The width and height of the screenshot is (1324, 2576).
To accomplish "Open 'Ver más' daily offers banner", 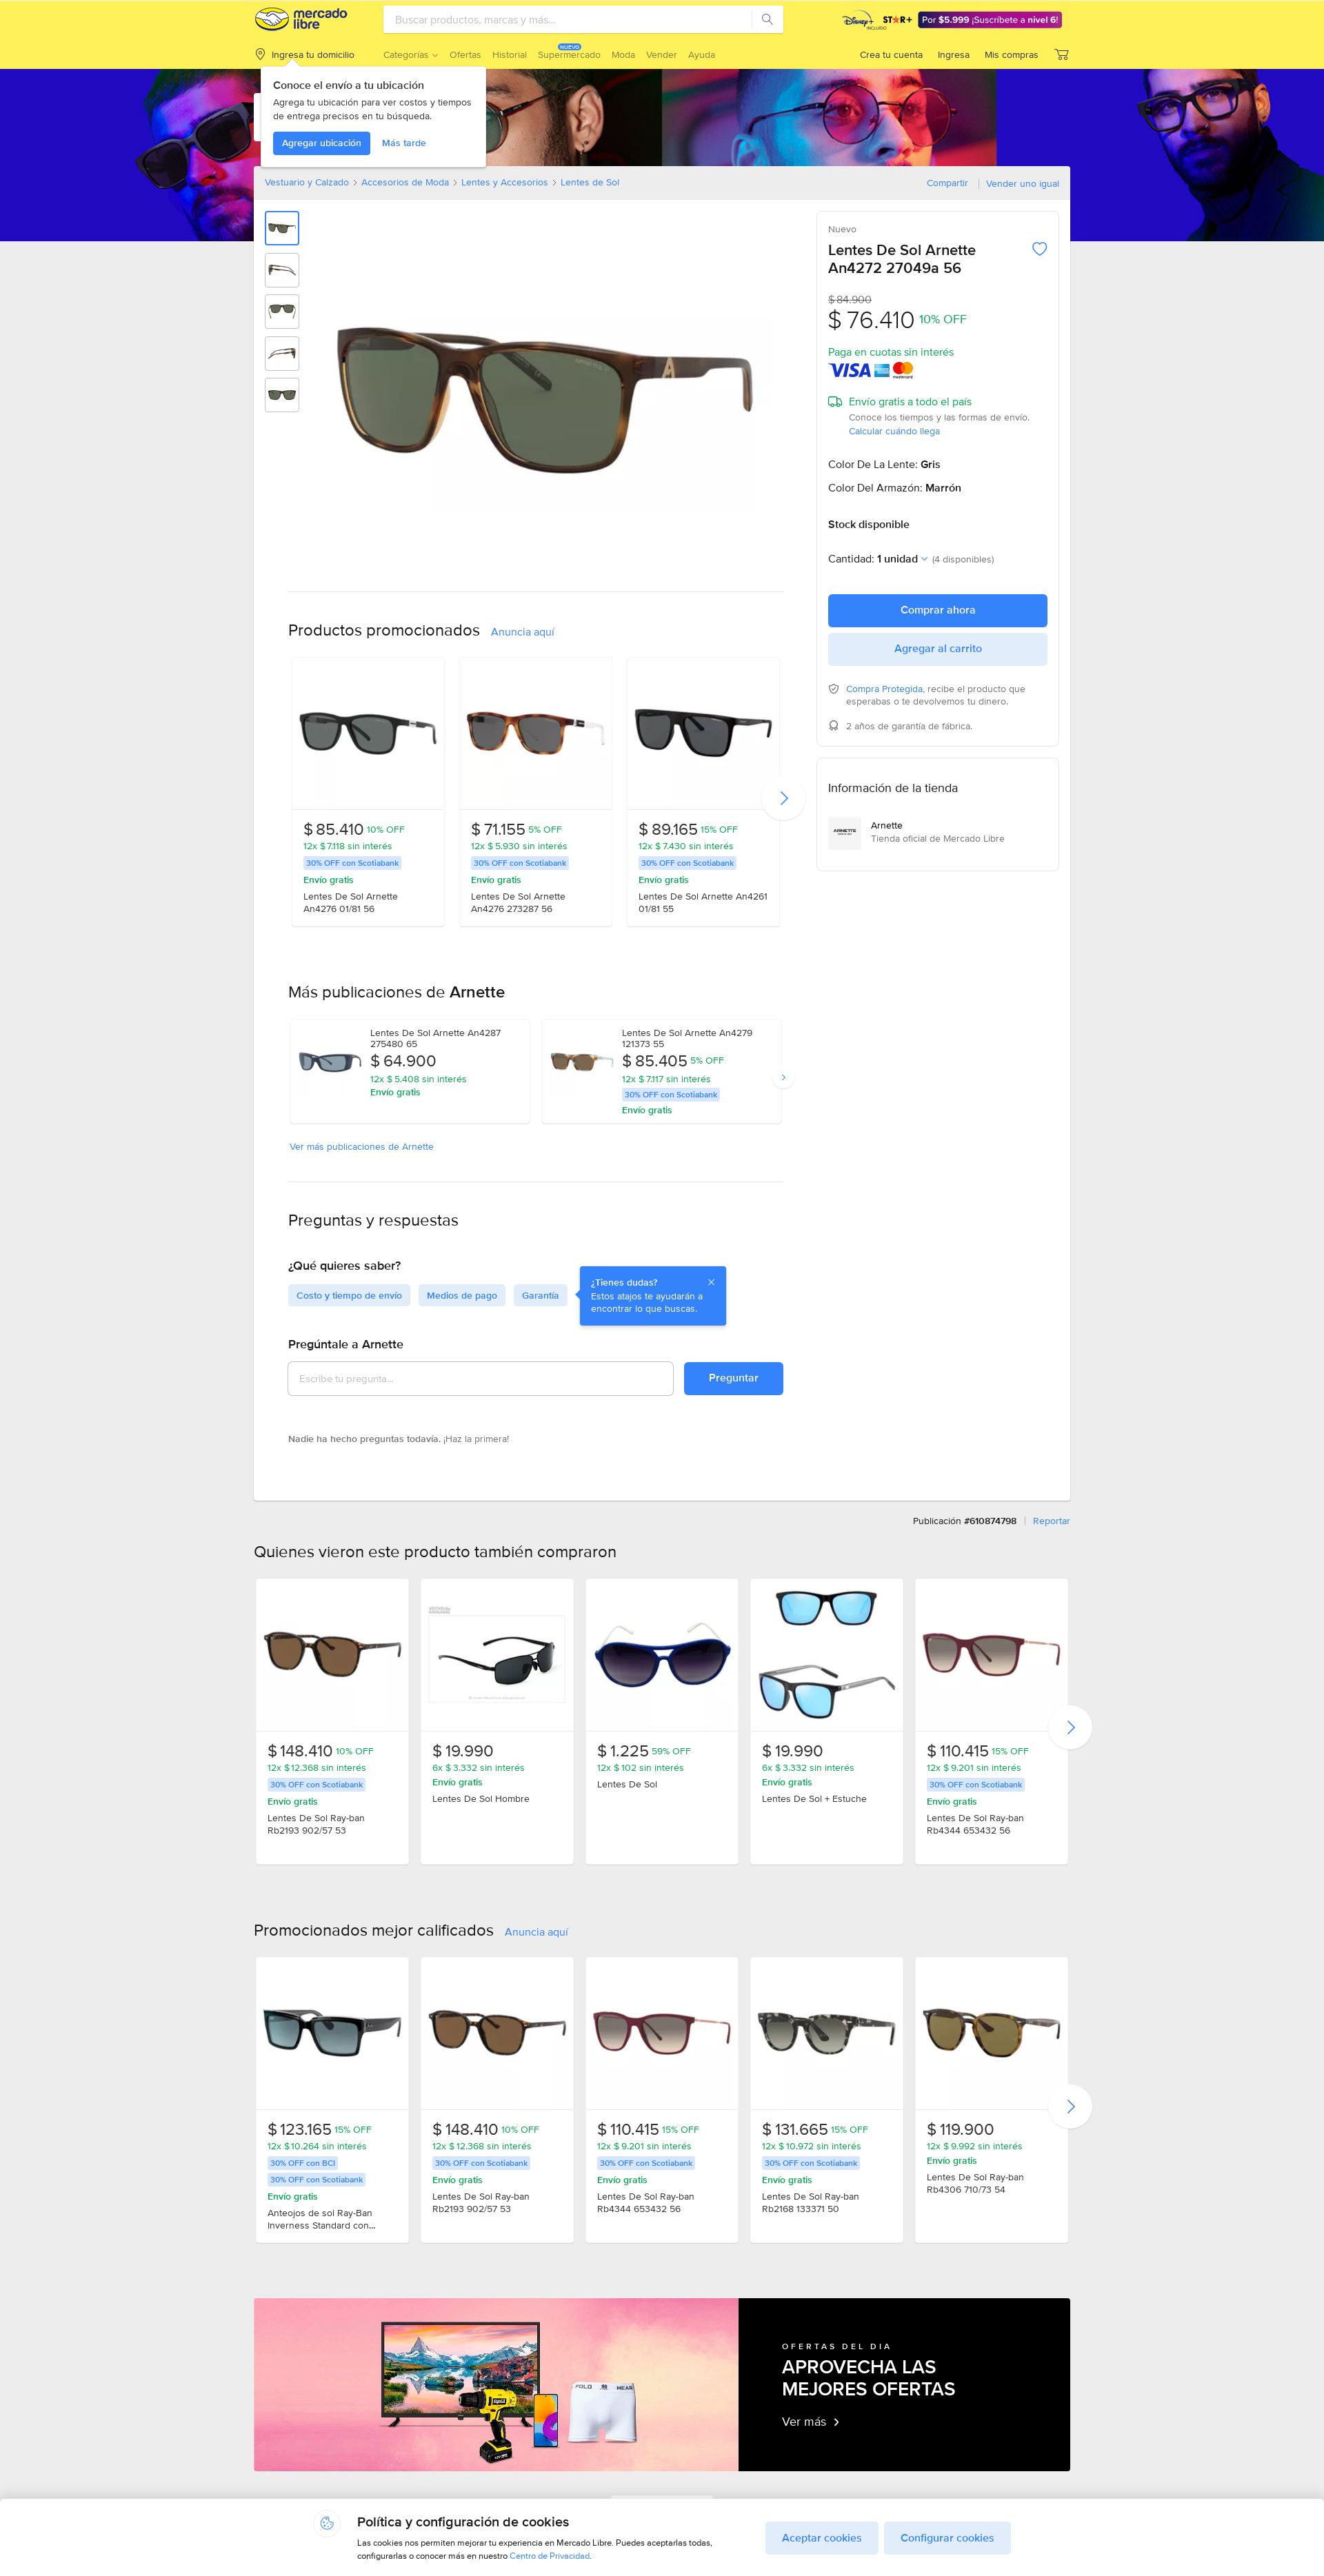I will coord(810,2422).
